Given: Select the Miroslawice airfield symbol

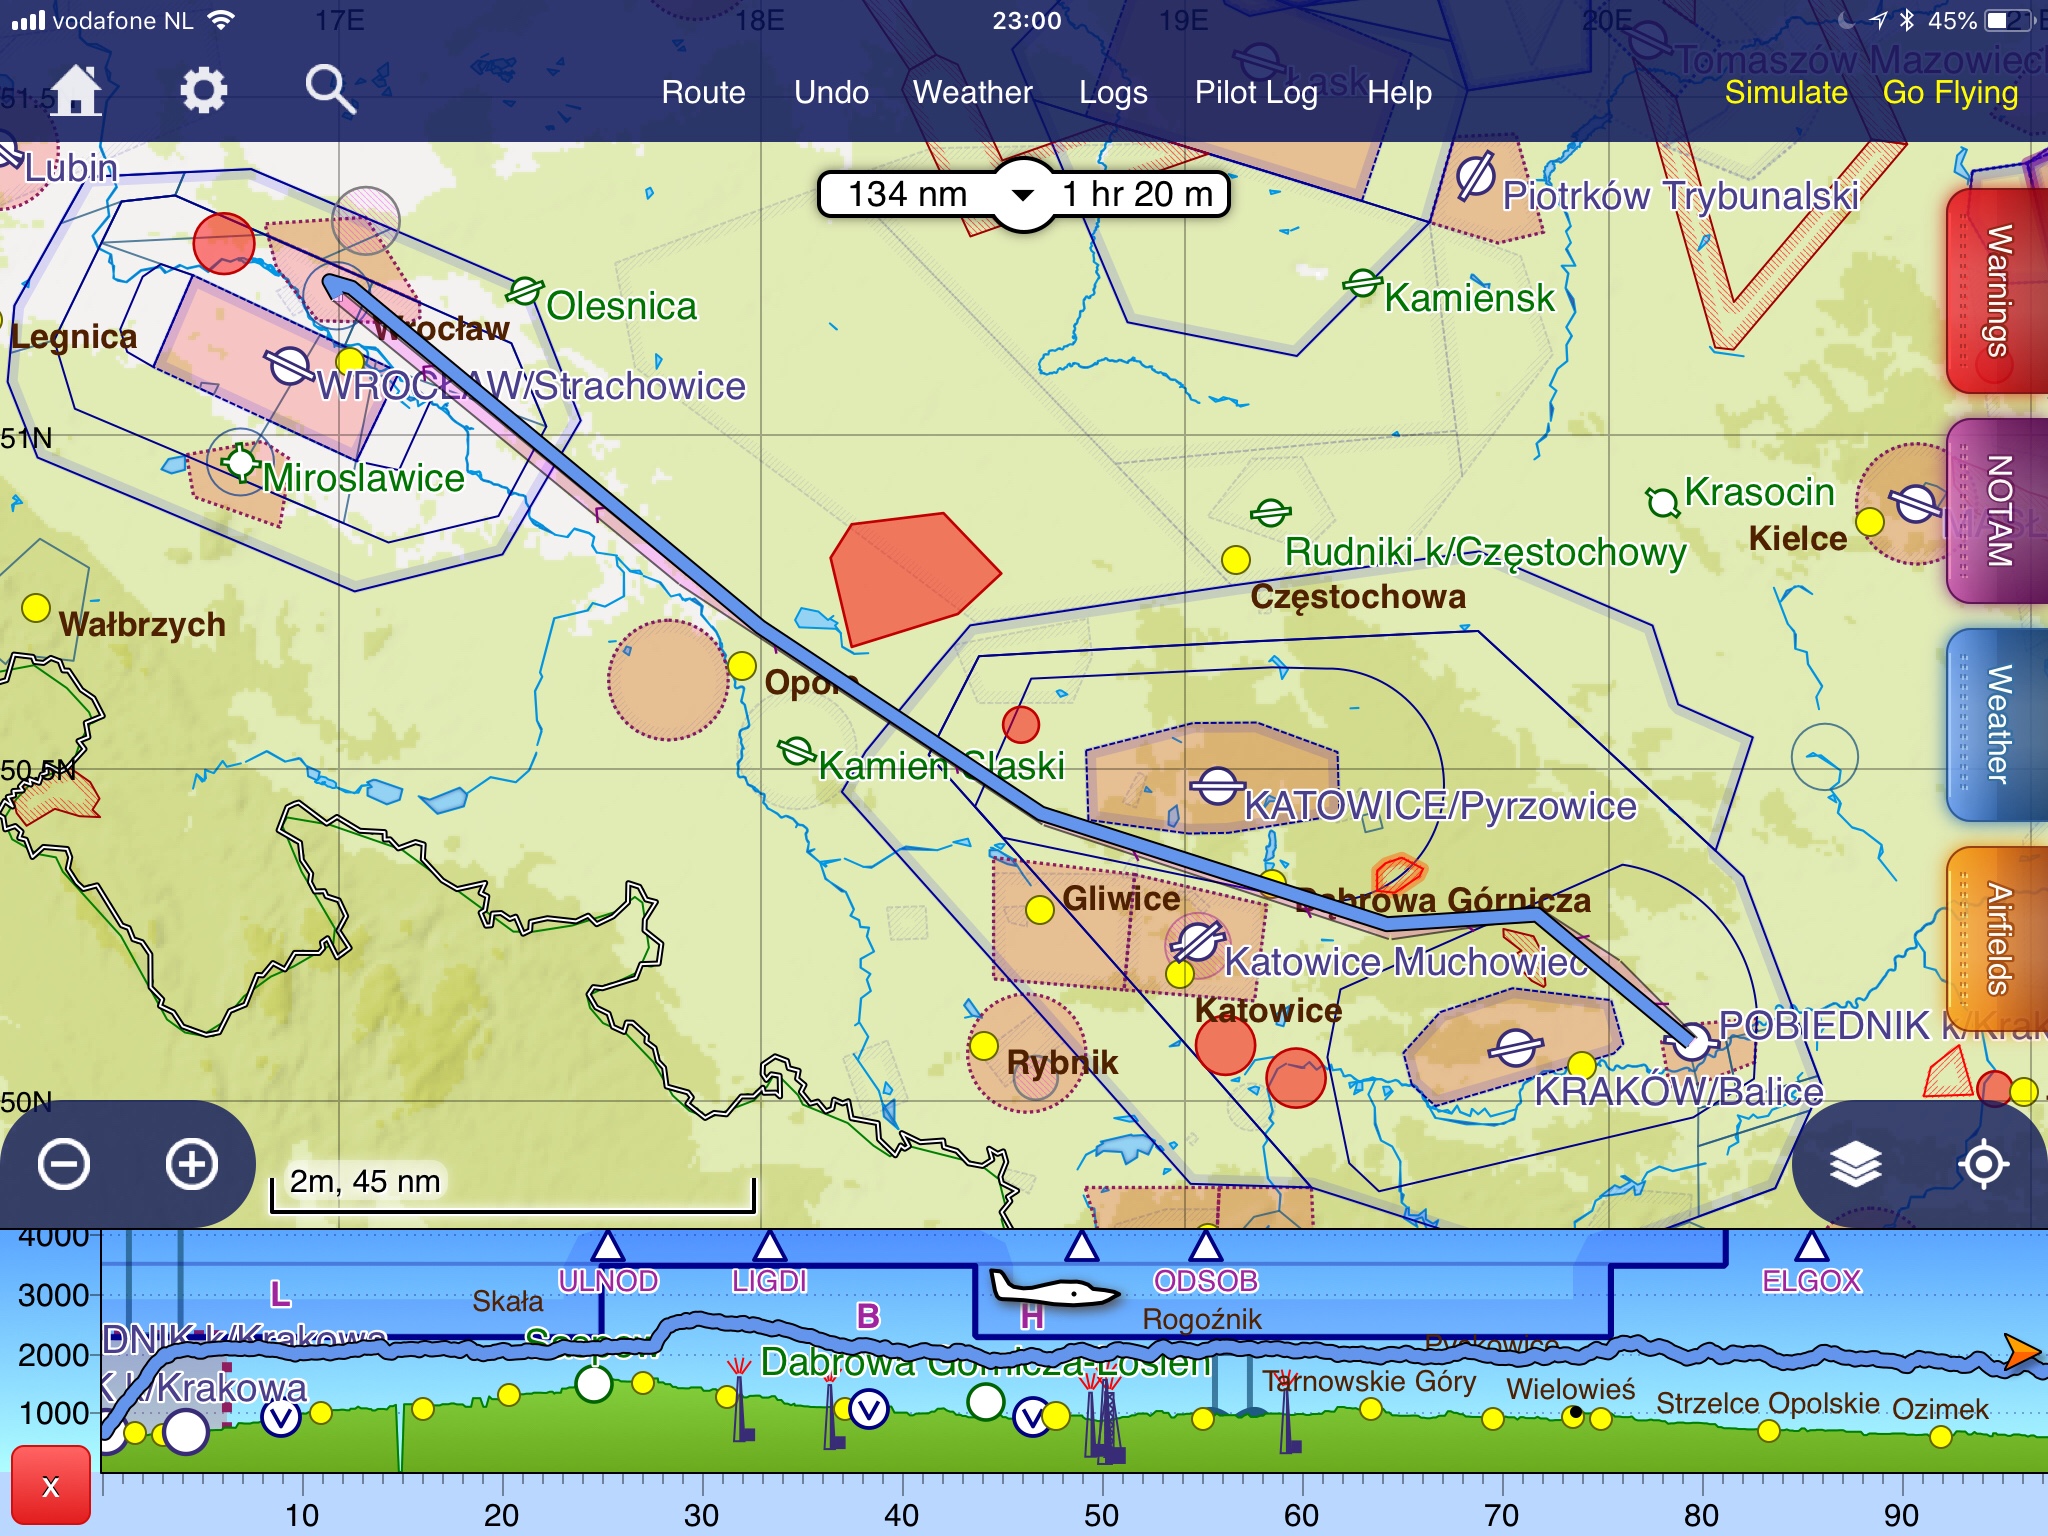Looking at the screenshot, I should pos(240,463).
